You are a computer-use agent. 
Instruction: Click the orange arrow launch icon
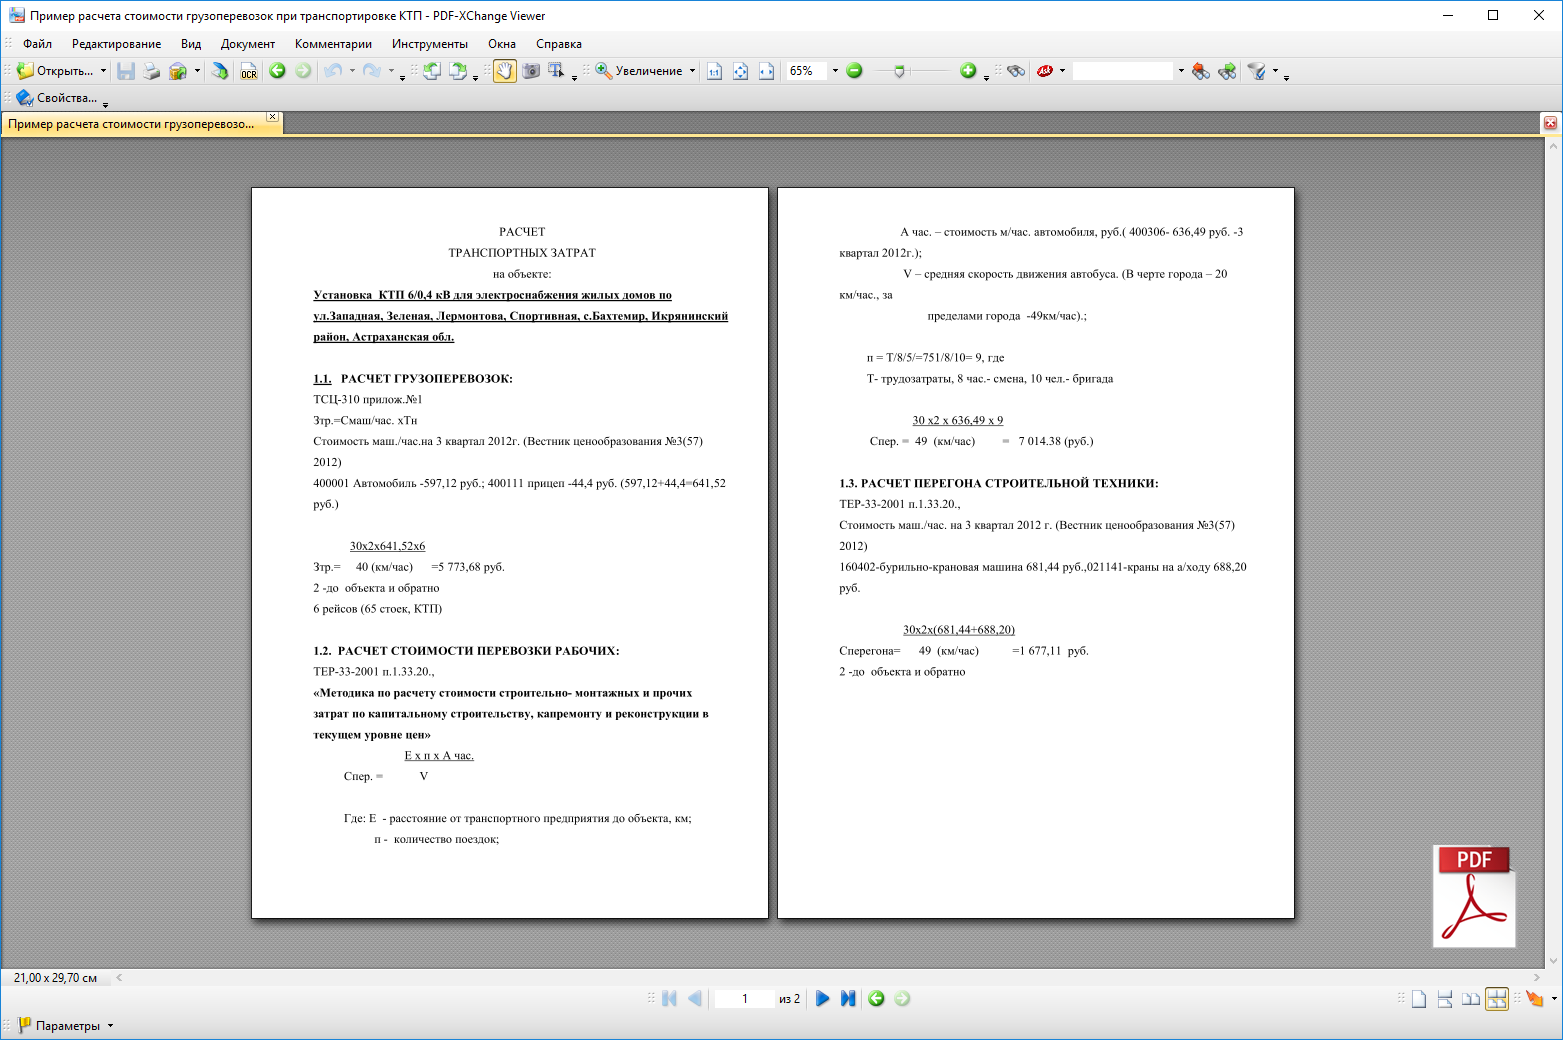tap(1534, 998)
